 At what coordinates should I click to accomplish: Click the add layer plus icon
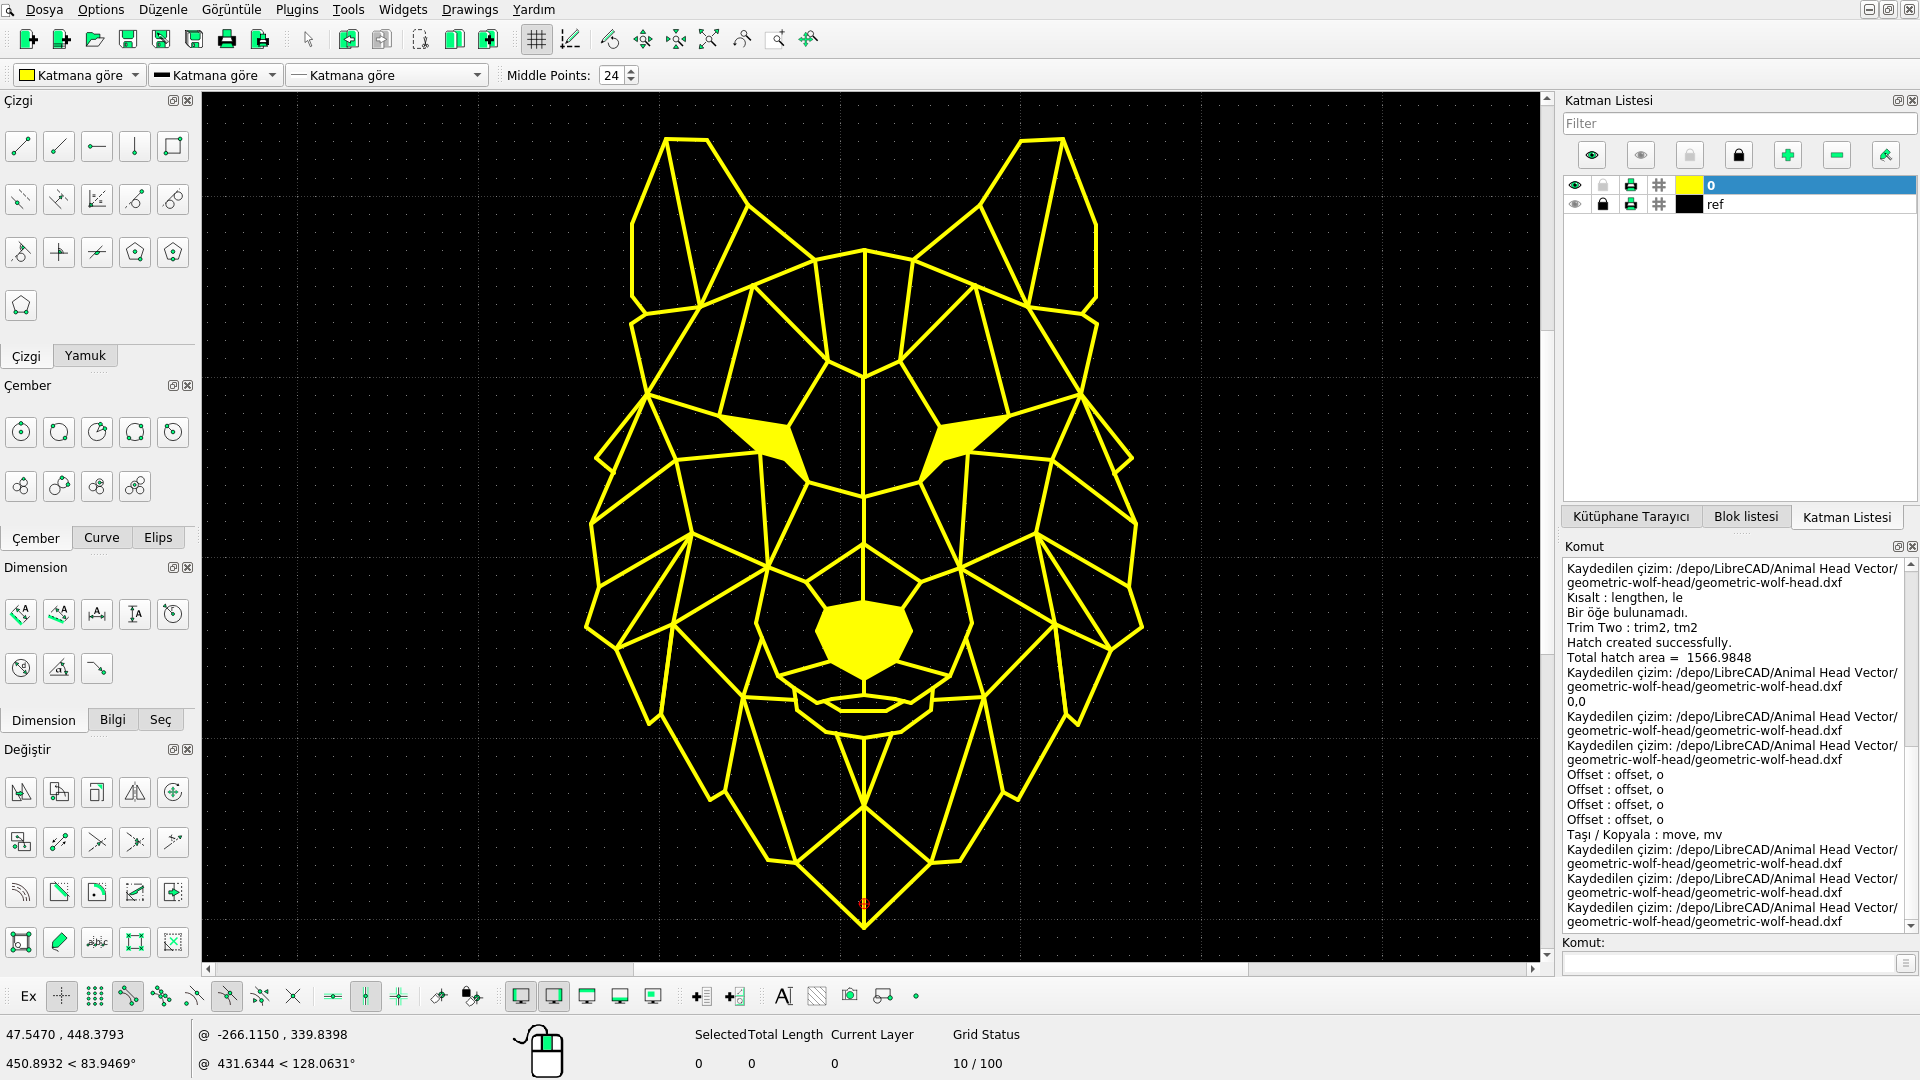pos(1787,155)
